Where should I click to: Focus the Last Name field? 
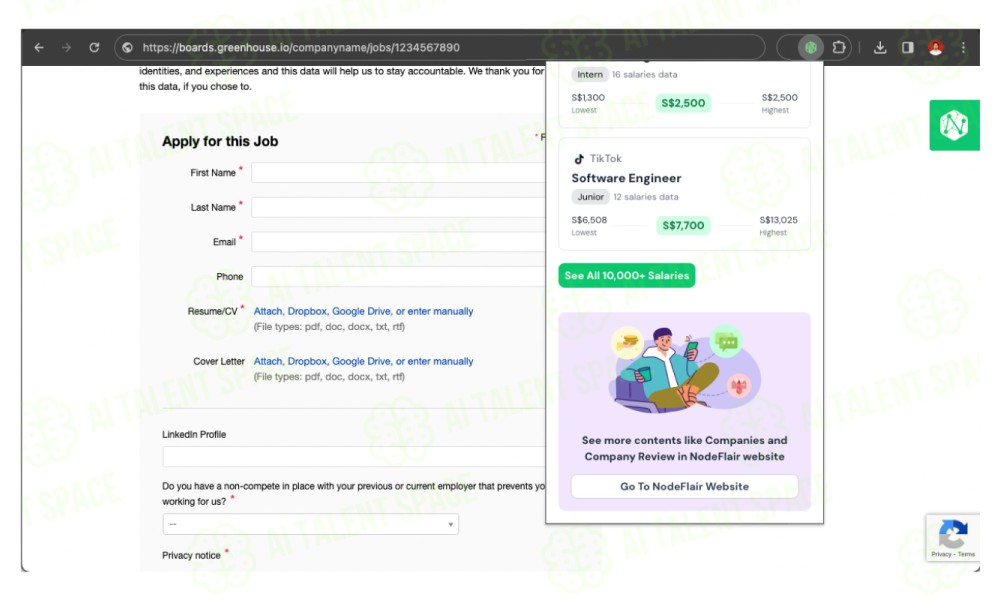click(399, 207)
